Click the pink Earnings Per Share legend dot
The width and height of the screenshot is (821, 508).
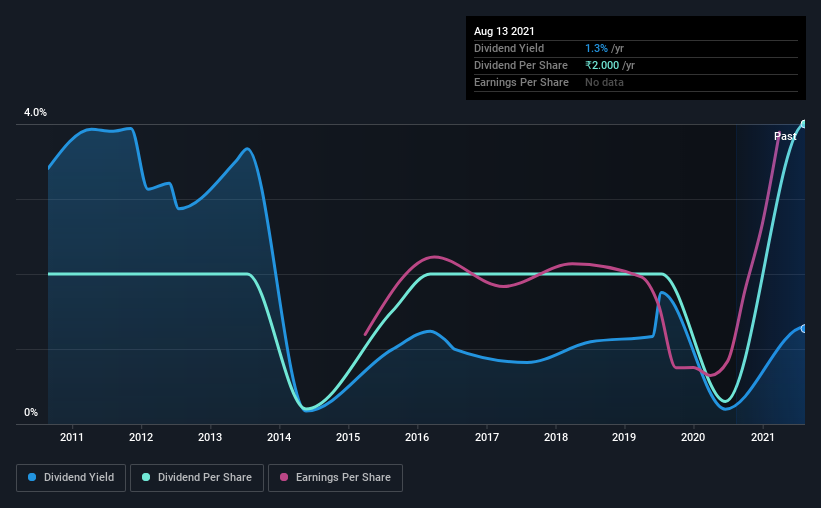click(x=284, y=477)
